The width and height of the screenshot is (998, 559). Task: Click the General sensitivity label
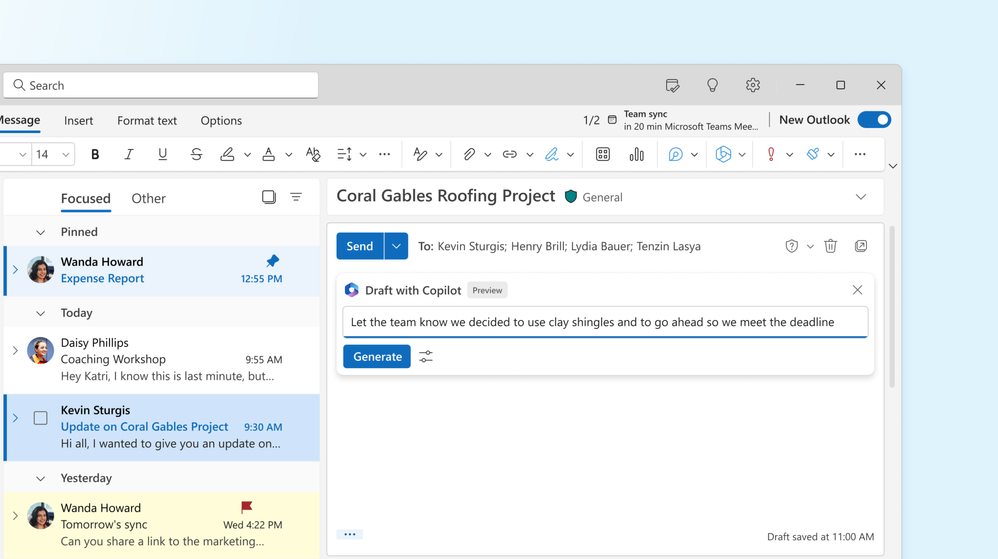[593, 197]
